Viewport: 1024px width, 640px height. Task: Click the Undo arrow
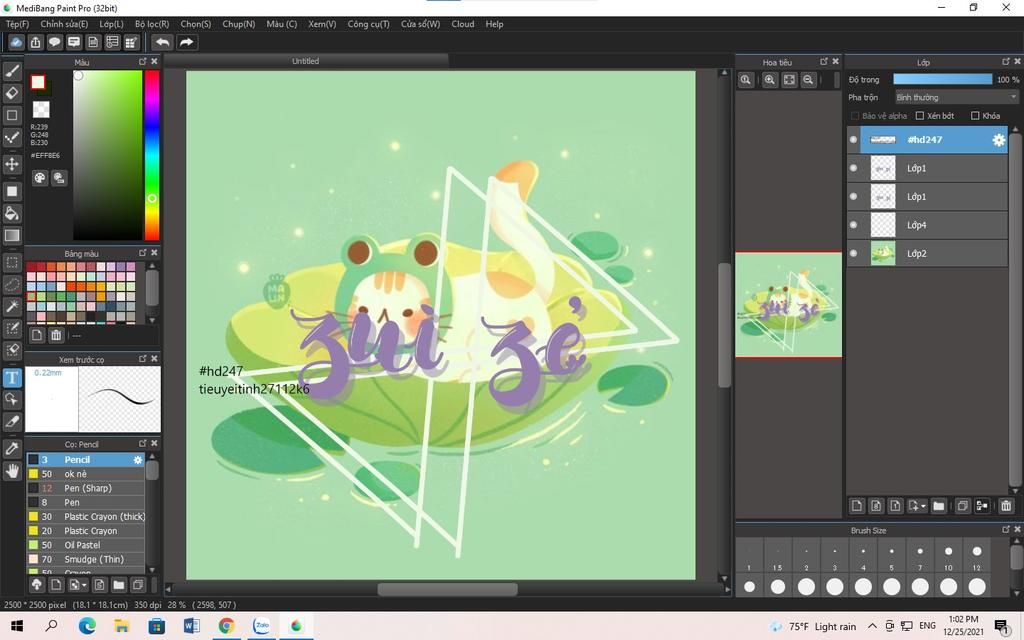coord(162,42)
